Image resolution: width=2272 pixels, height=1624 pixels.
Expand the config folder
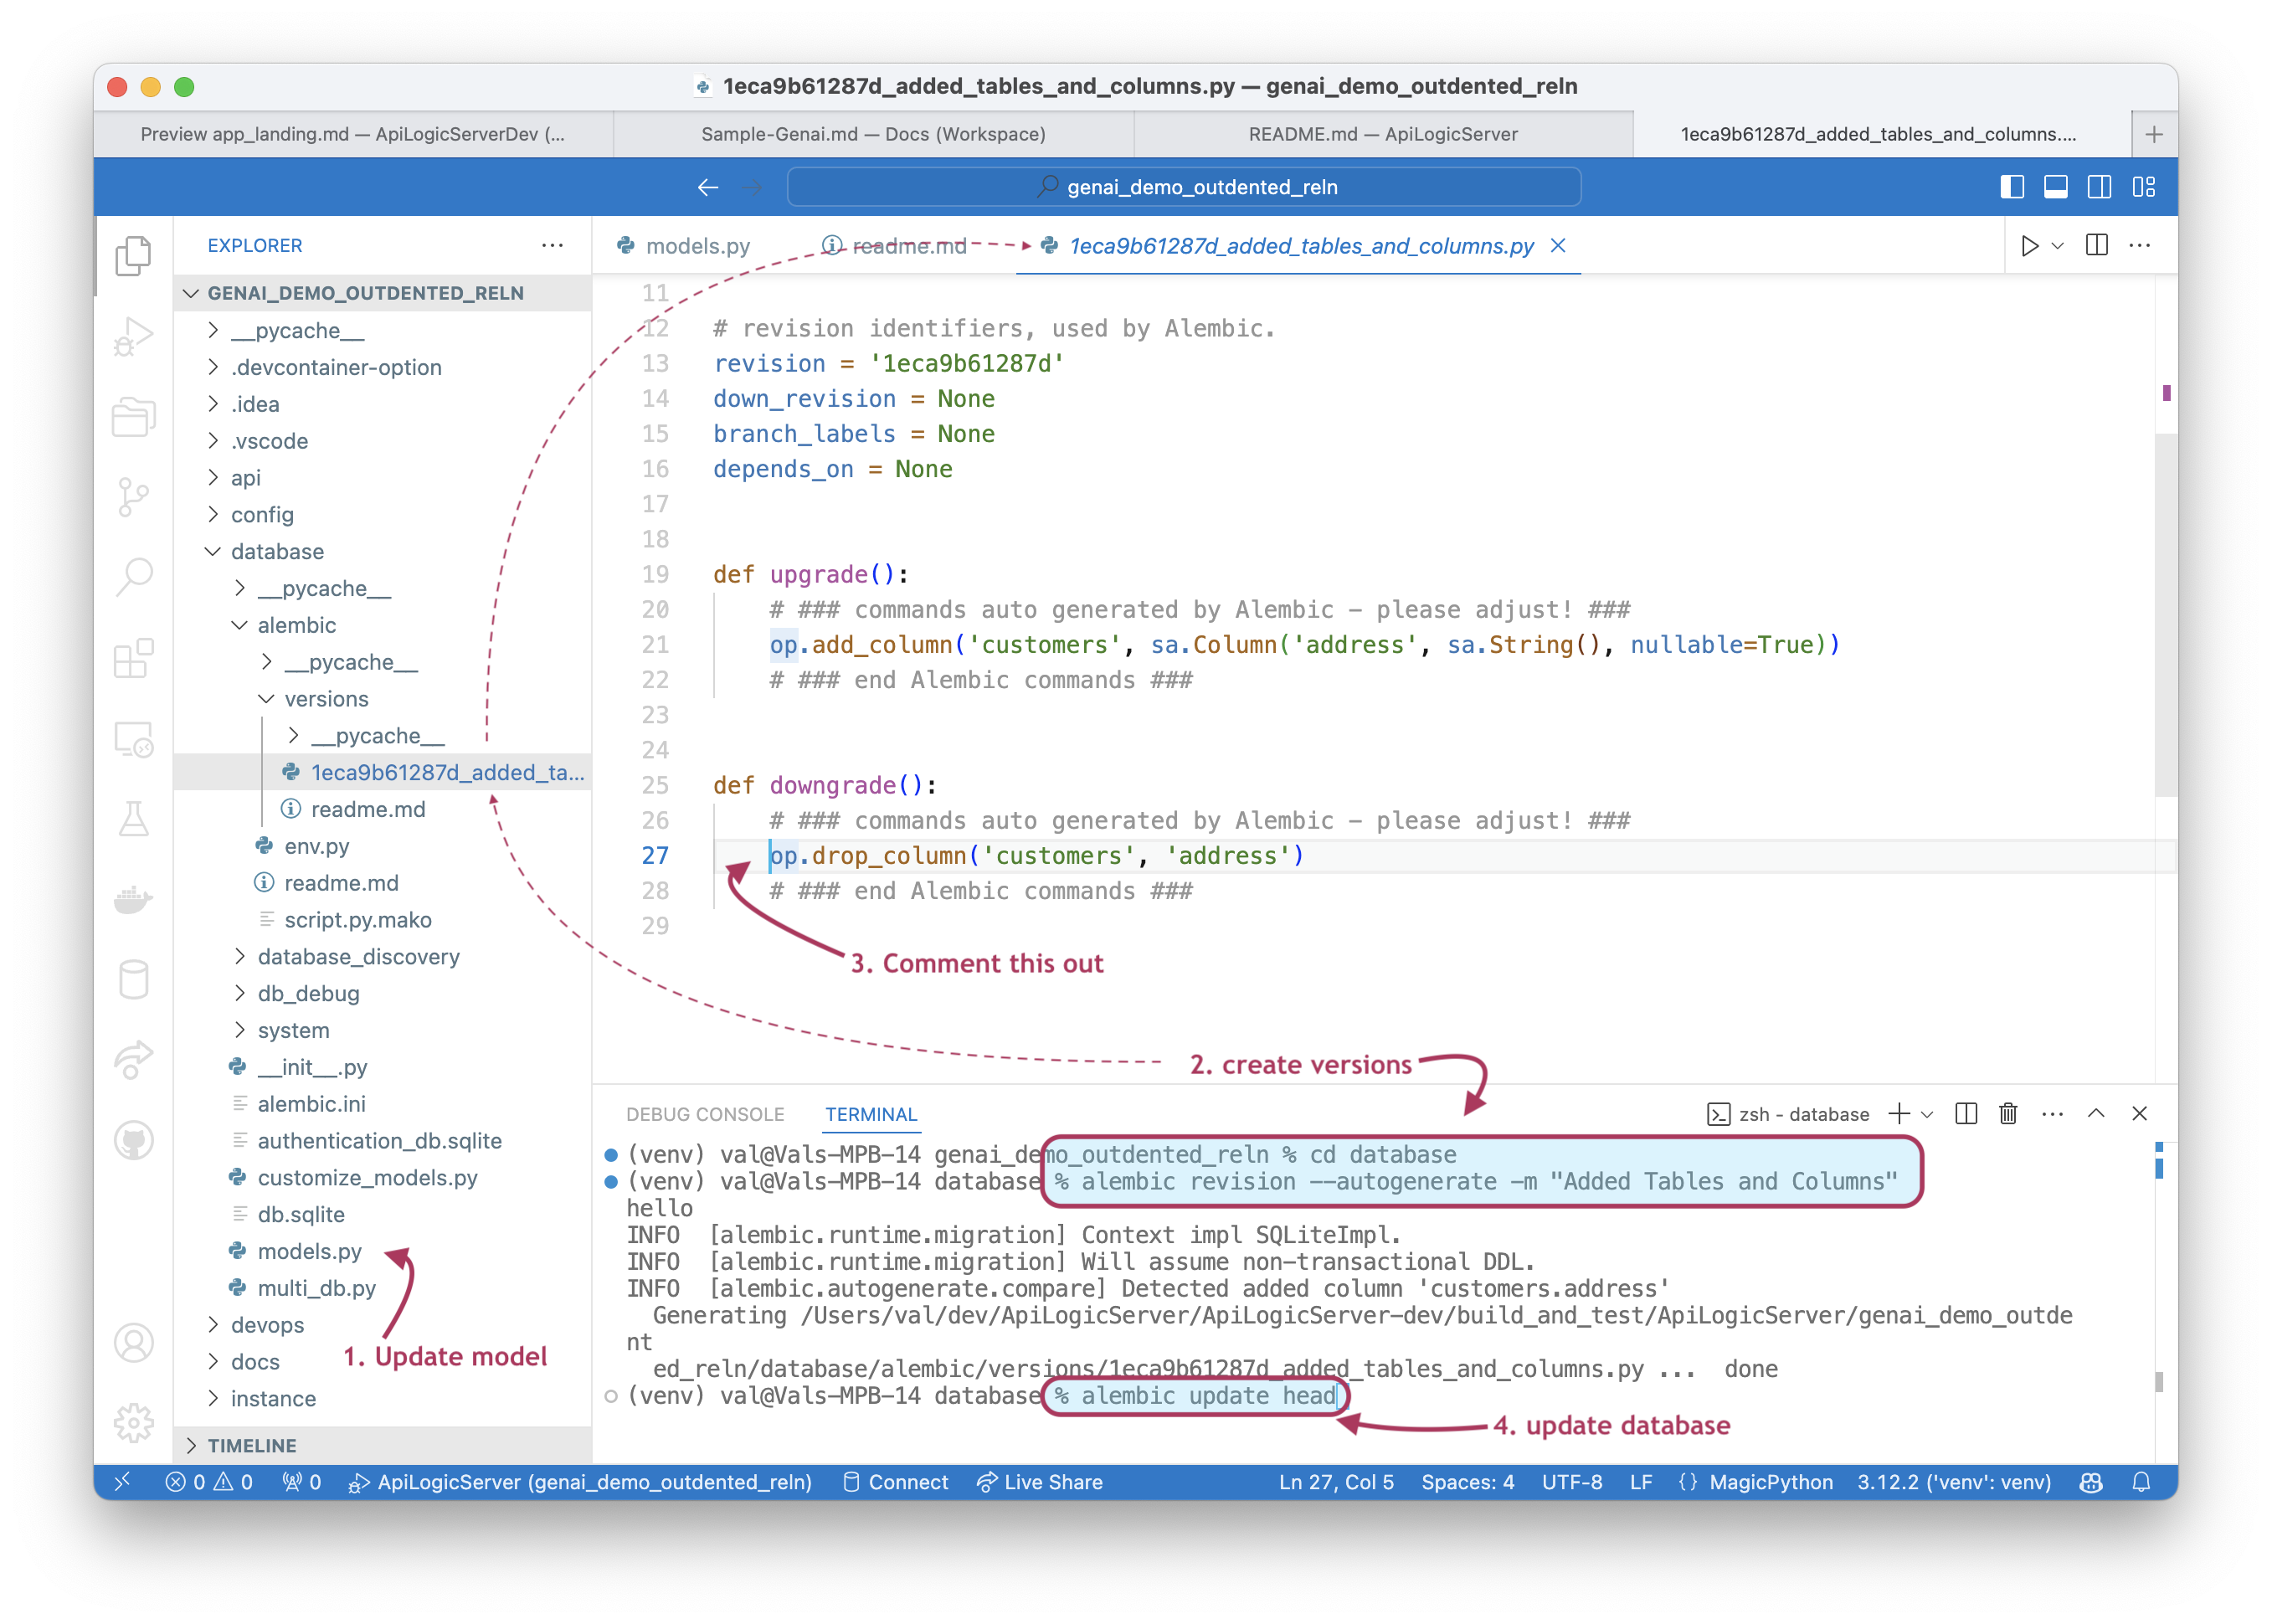(x=382, y=515)
